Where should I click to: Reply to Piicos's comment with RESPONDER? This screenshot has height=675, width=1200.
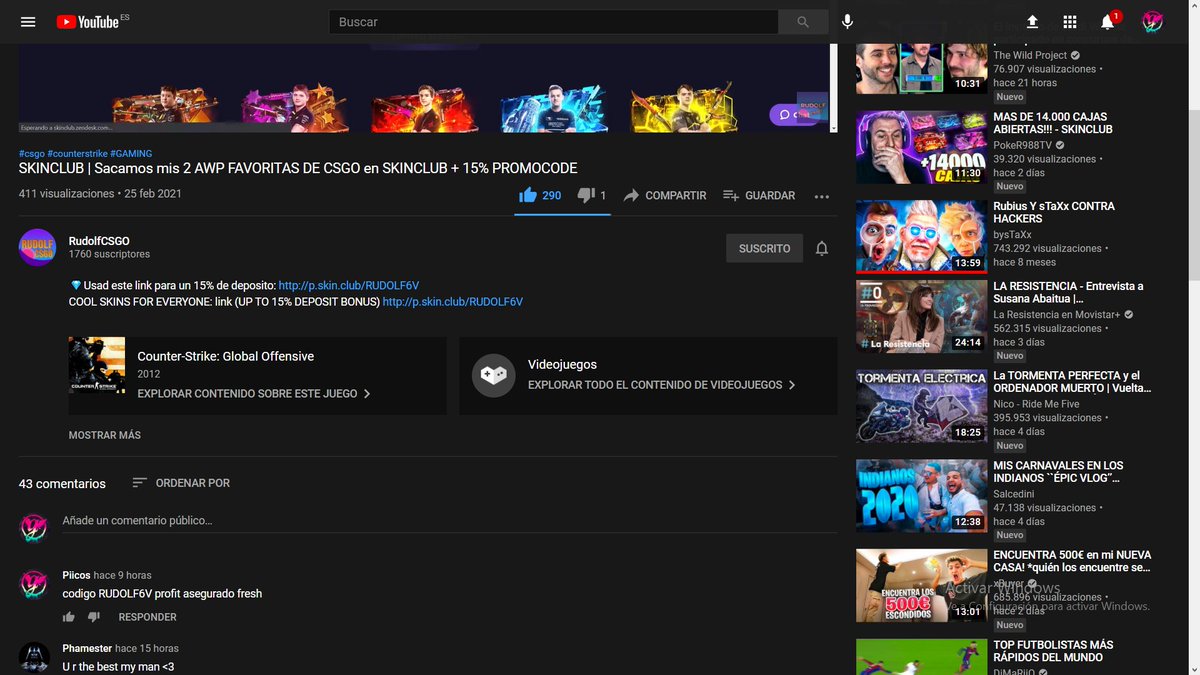(x=147, y=617)
